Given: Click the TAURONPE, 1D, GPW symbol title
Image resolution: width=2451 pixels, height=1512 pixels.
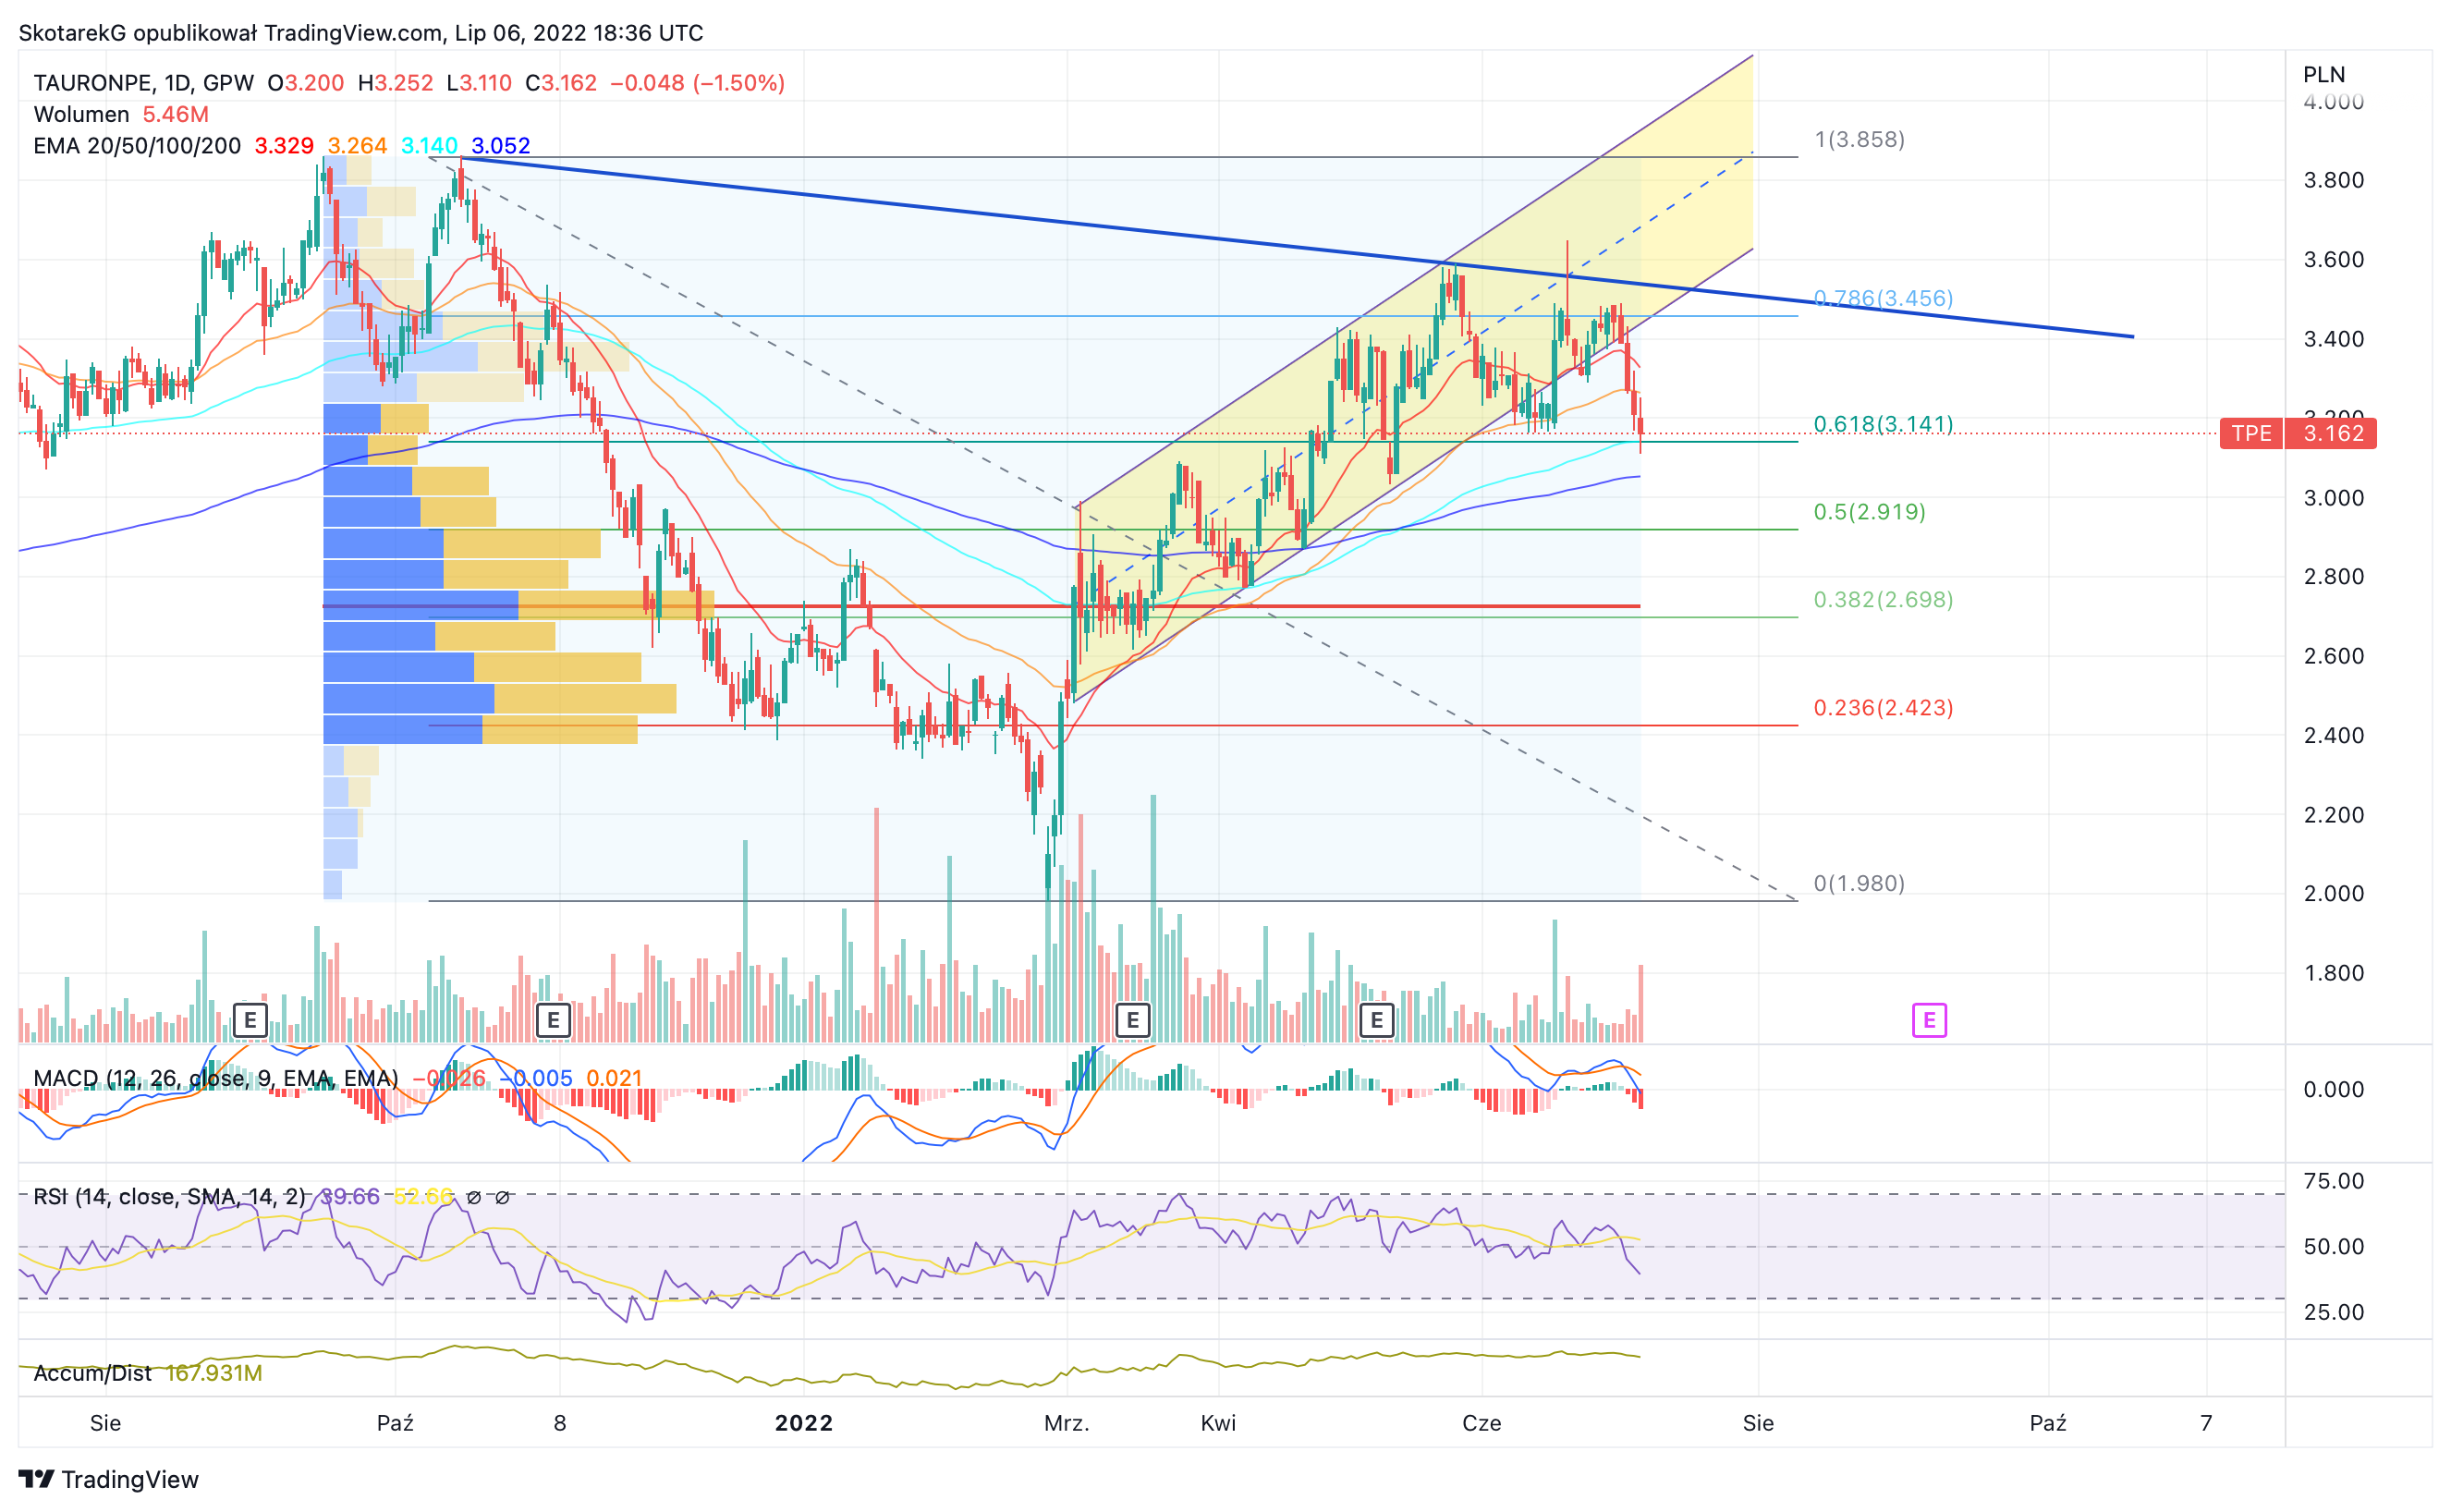Looking at the screenshot, I should pos(143,83).
